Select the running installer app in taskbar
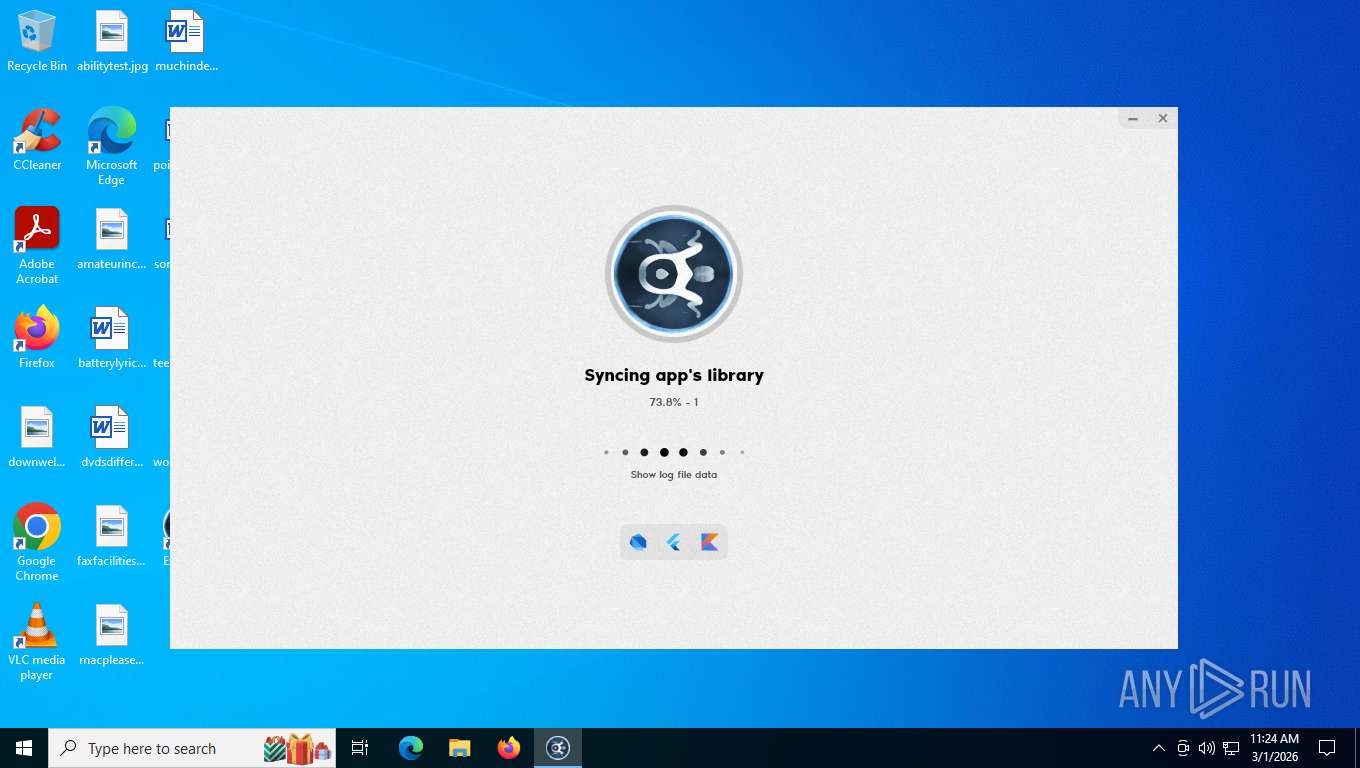 click(558, 748)
